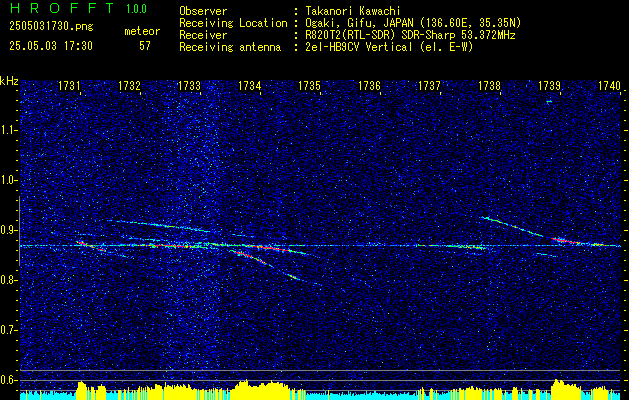Viewport: 629px width, 400px height.
Task: Click the 1734 time marker
Action: pos(250,86)
